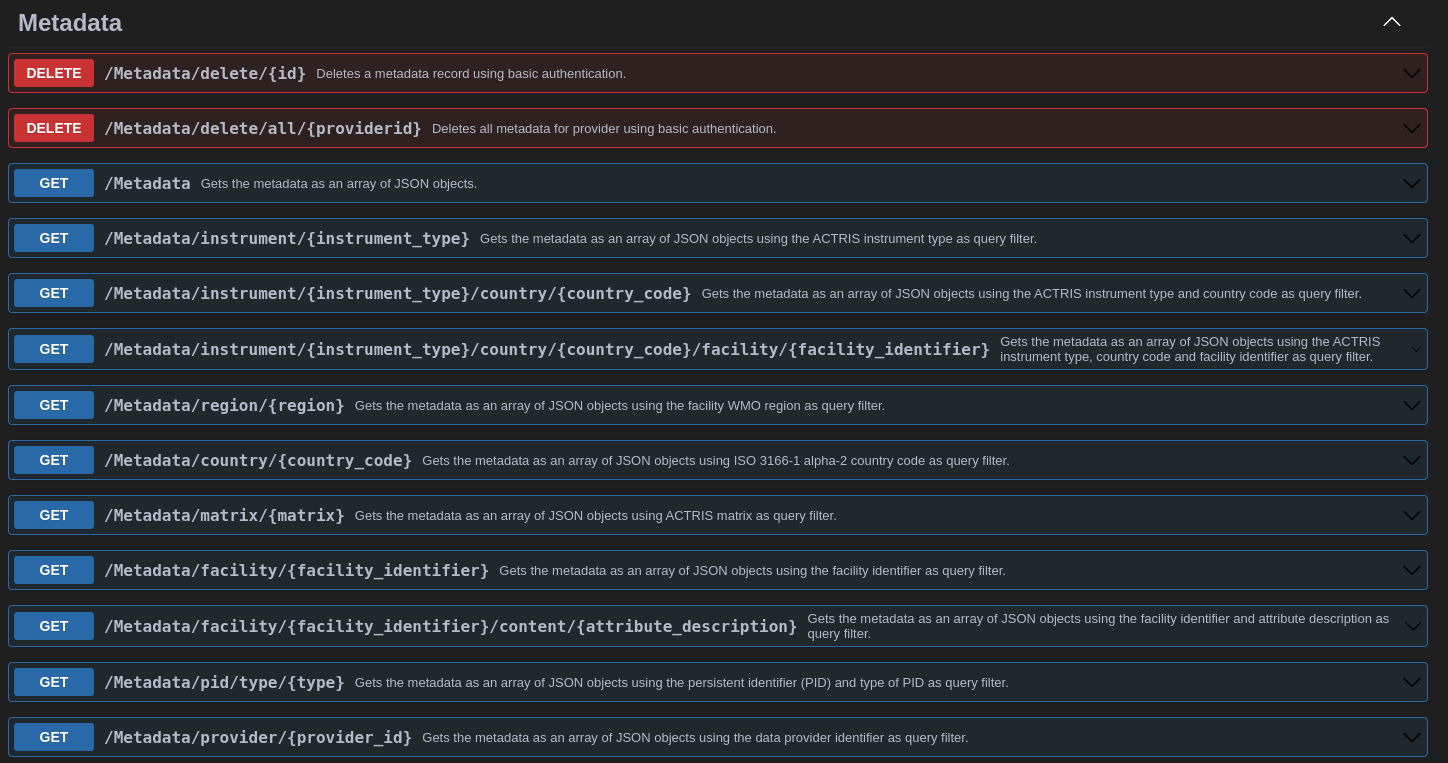Open /Metadata/region/{region} endpoint path

[224, 405]
